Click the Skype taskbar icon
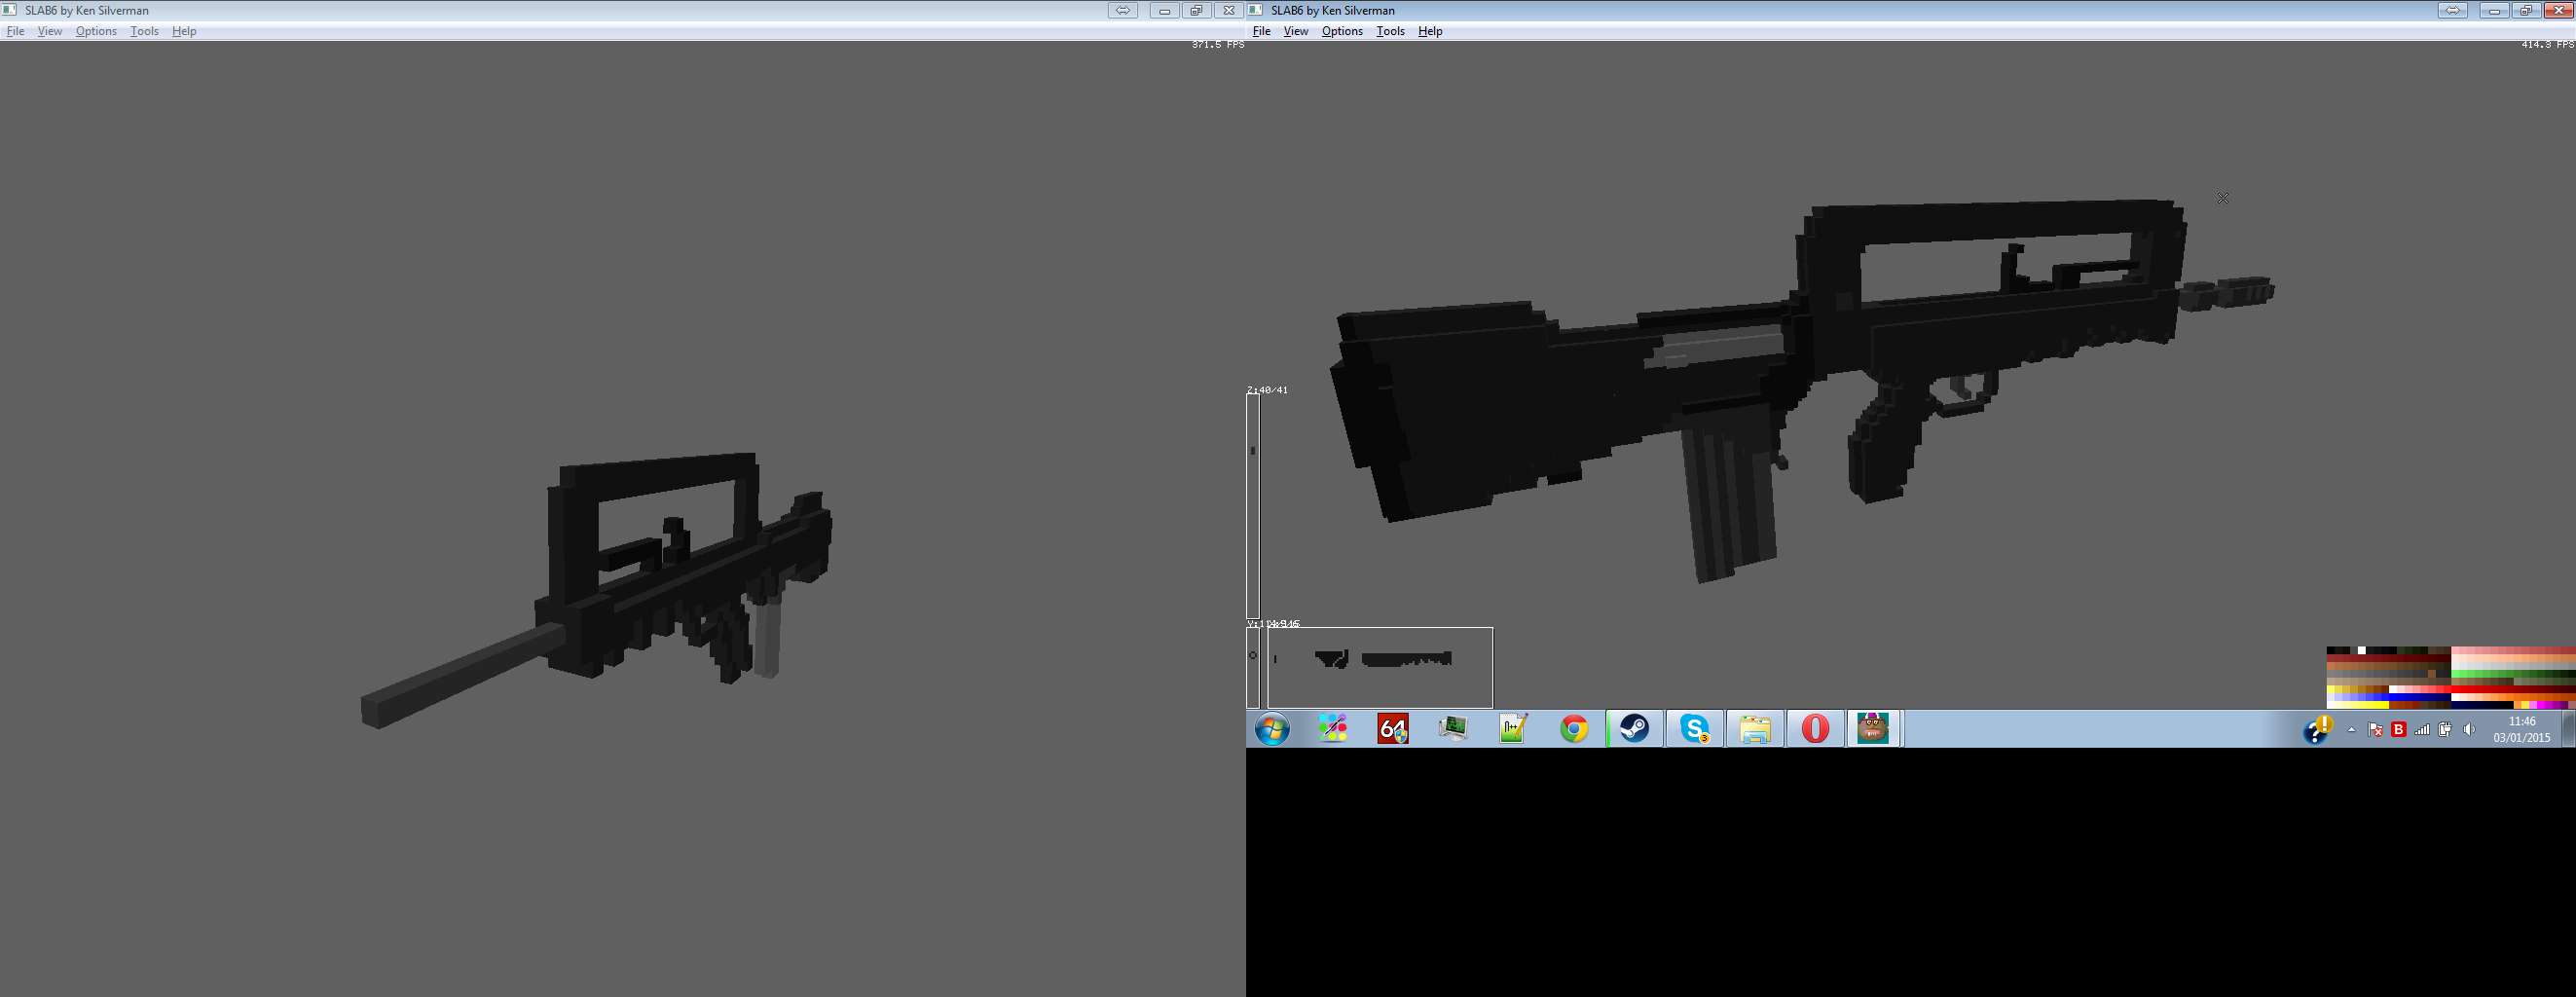 pyautogui.click(x=1694, y=729)
